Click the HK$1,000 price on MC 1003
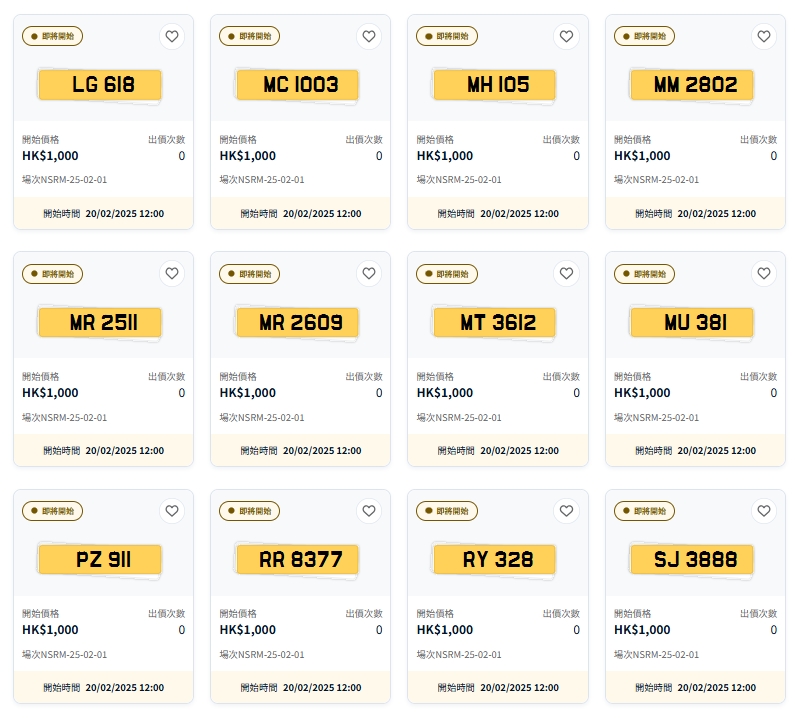The image size is (795, 720). click(248, 156)
